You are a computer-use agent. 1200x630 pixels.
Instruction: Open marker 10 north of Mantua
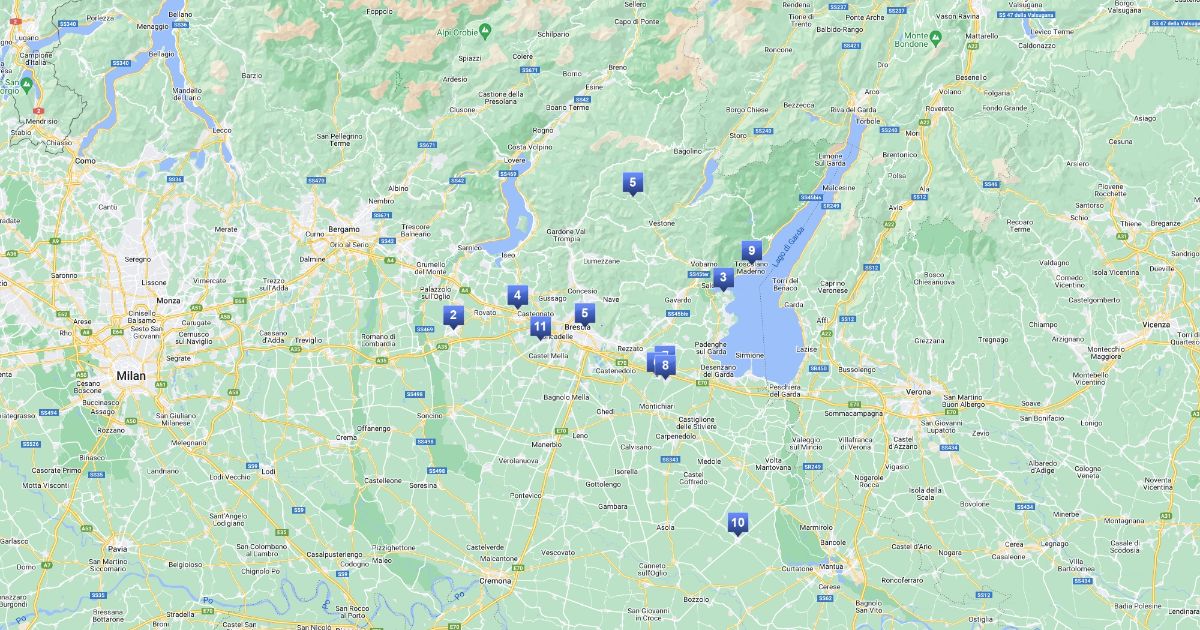click(x=737, y=524)
